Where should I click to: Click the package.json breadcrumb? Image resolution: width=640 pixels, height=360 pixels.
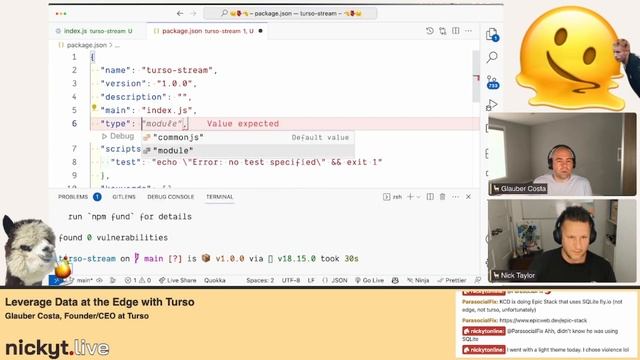point(87,45)
